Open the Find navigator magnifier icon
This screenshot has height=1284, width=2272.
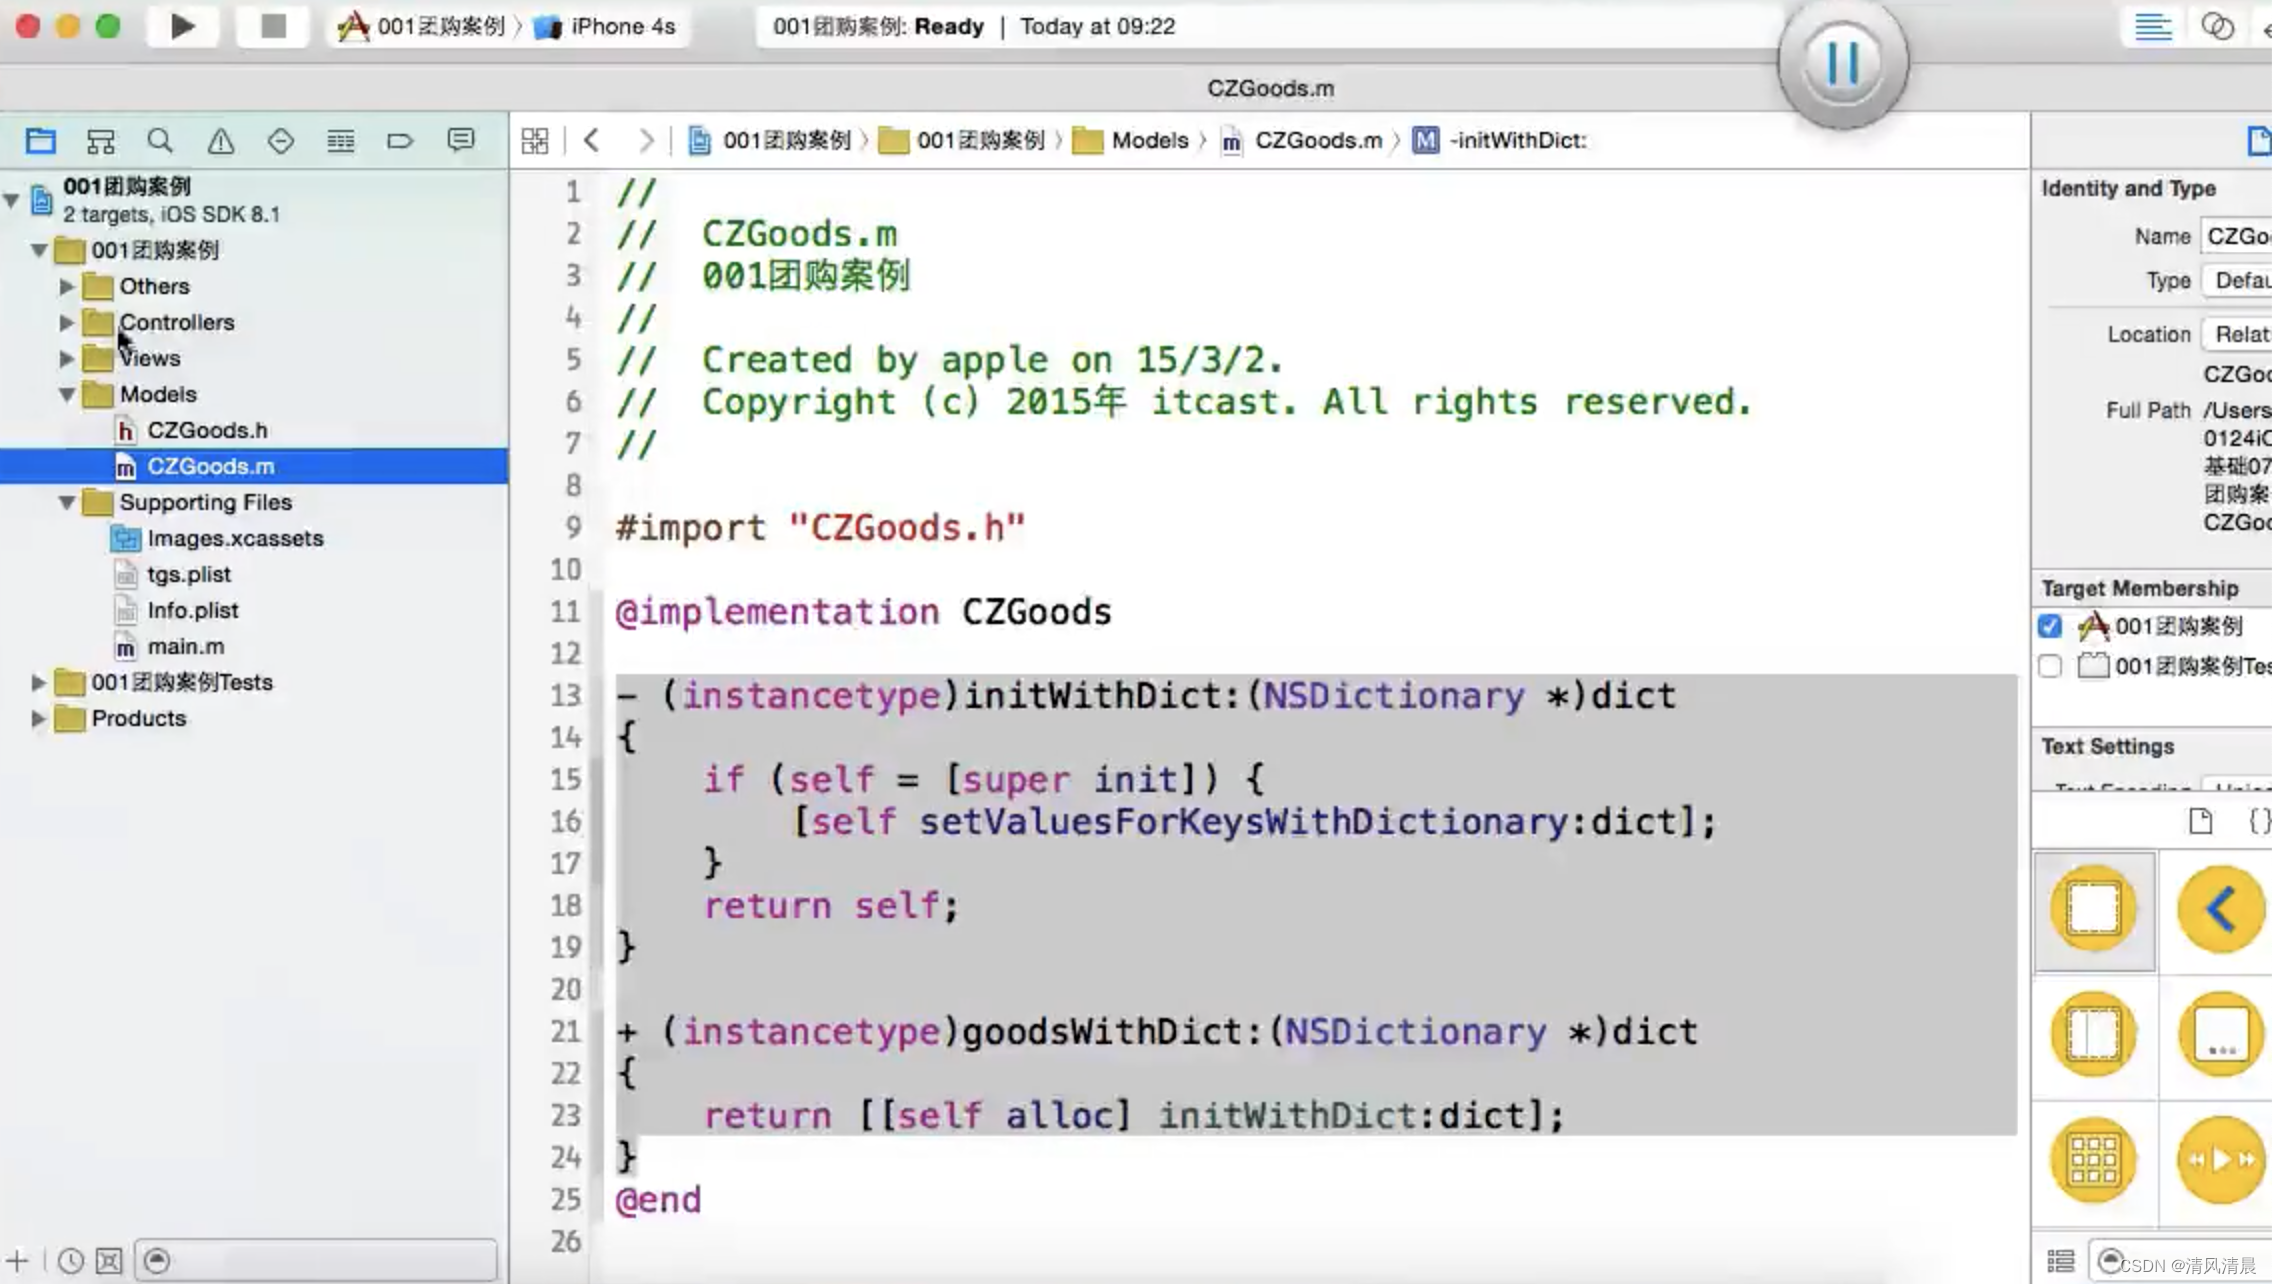pos(160,141)
